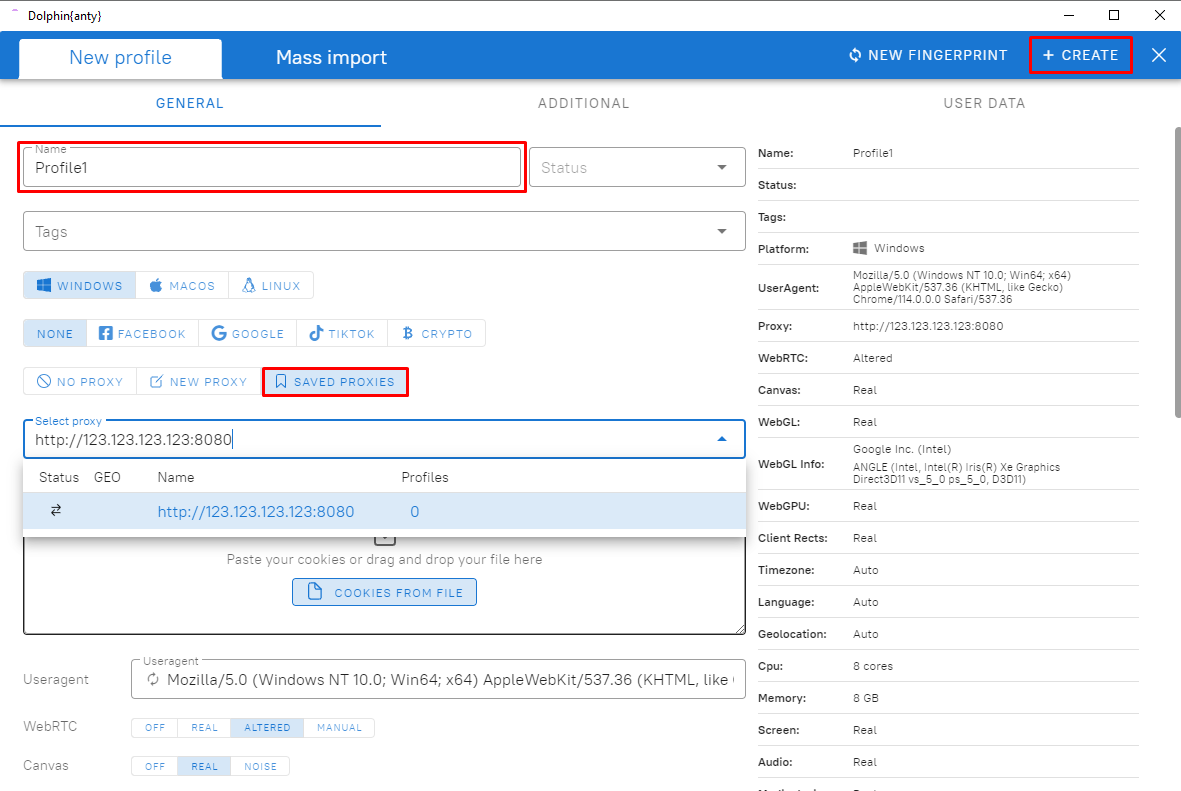This screenshot has width=1181, height=791.
Task: Set WebRTC to MANUAL
Action: point(339,728)
